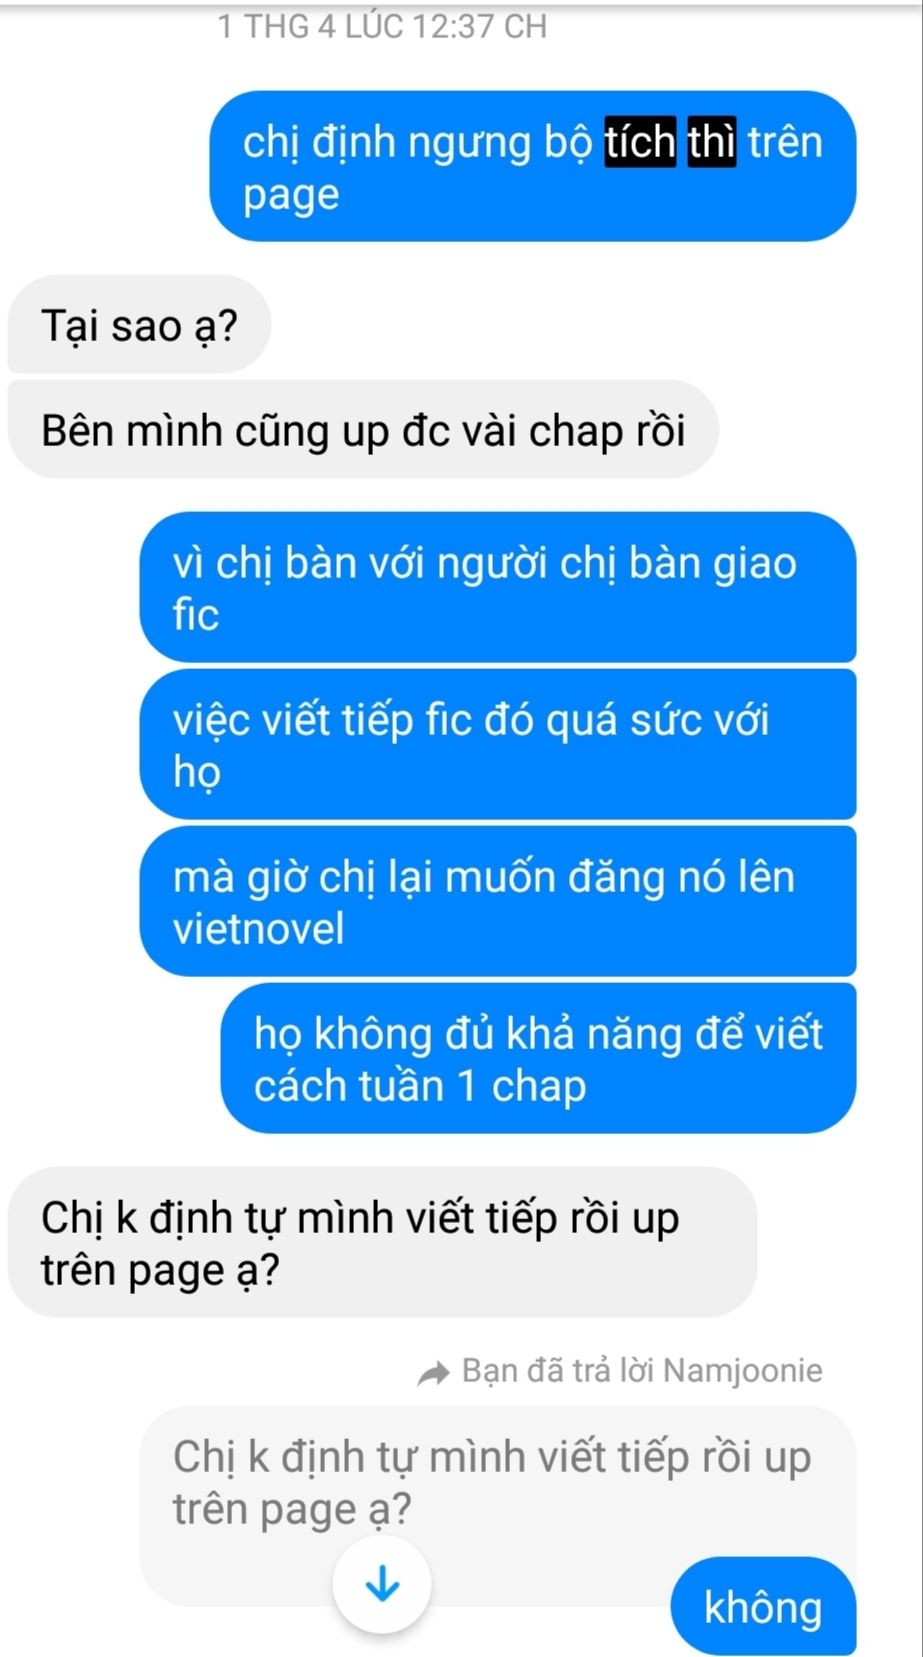The width and height of the screenshot is (923, 1657).
Task: Select received message 'Chị k định tự mình viết tiếp'
Action: (382, 1242)
